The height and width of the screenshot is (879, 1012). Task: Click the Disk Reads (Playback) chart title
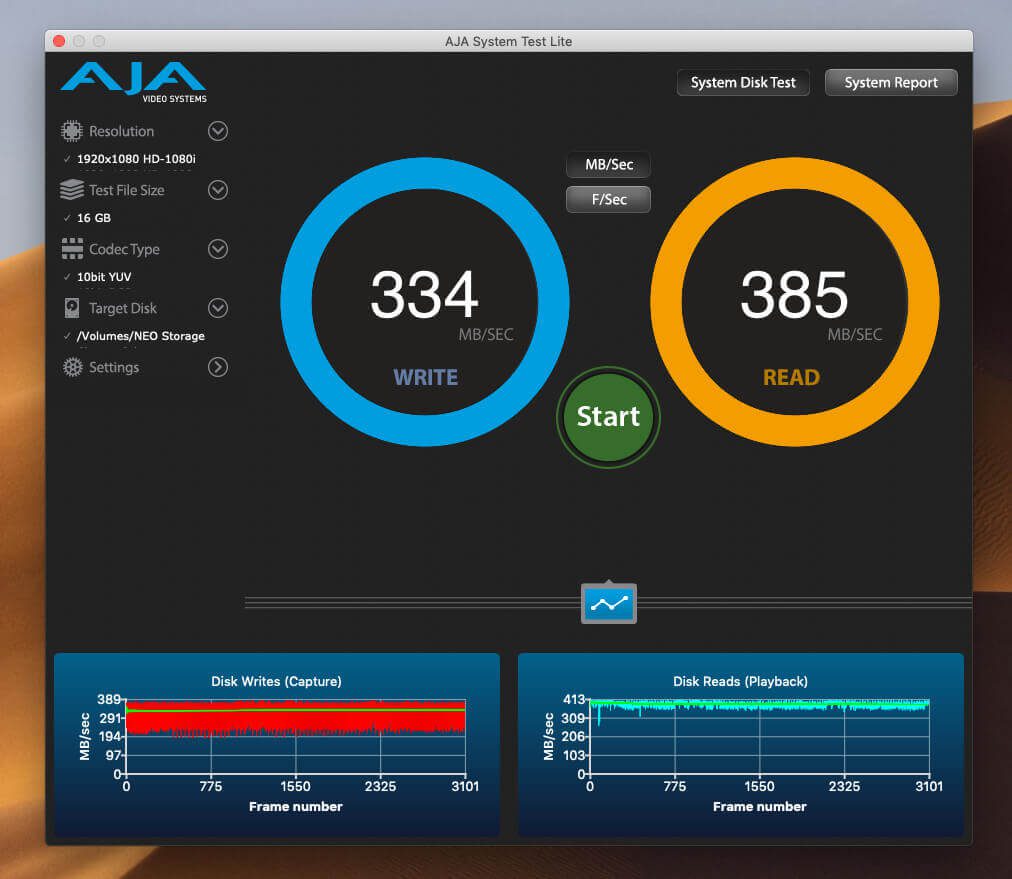coord(740,682)
